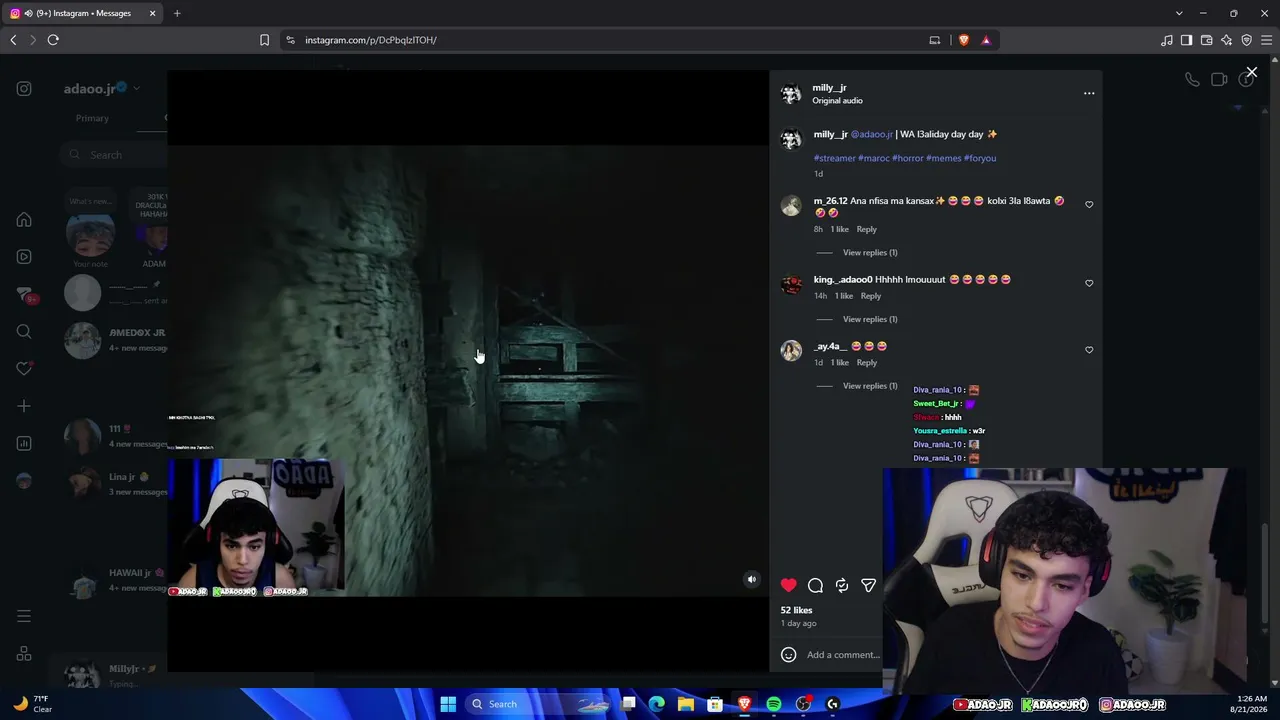
Task: Share the post with paper plane icon
Action: 868,585
